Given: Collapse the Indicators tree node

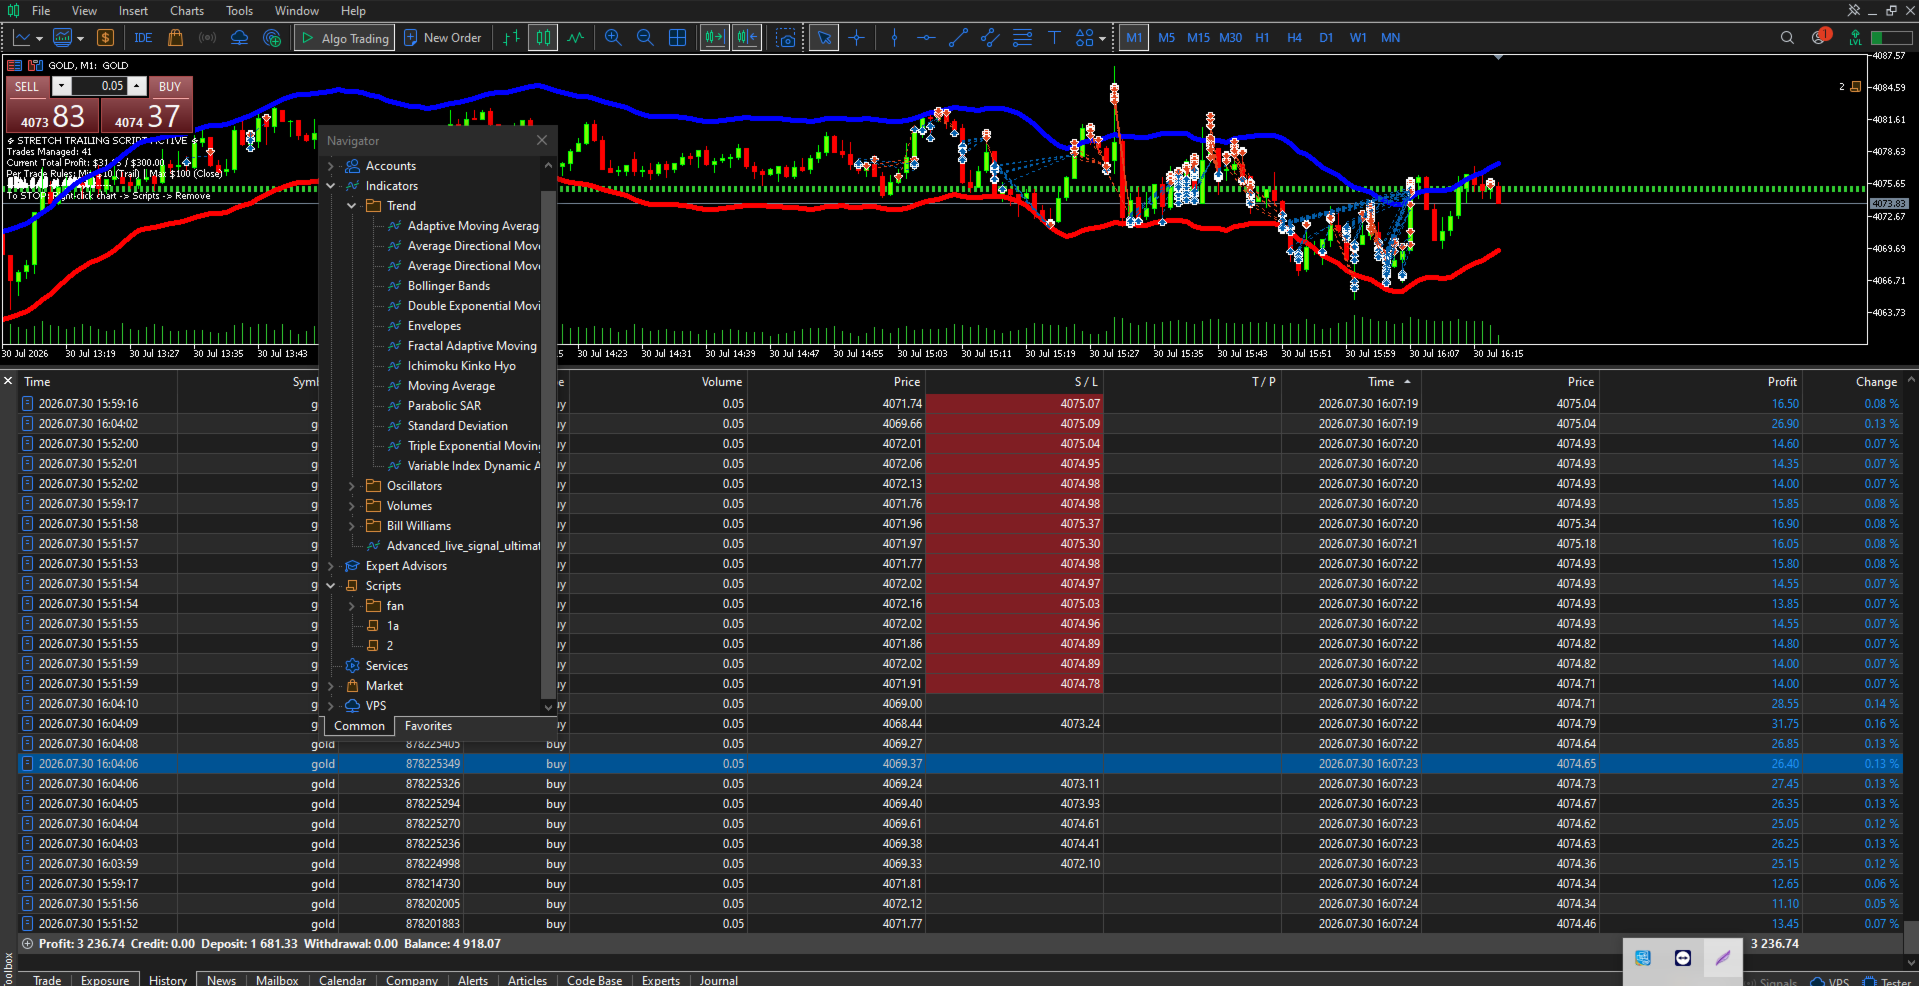Looking at the screenshot, I should [331, 186].
